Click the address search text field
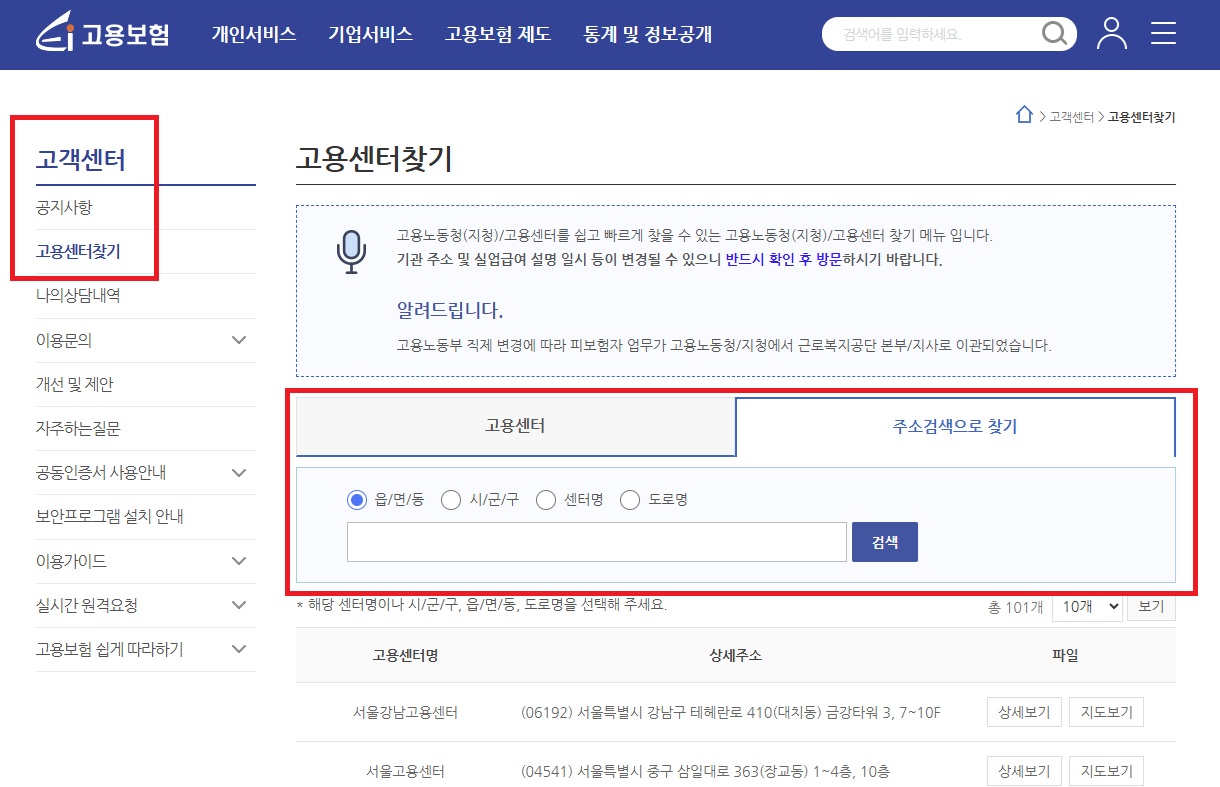Image resolution: width=1220 pixels, height=787 pixels. (597, 542)
